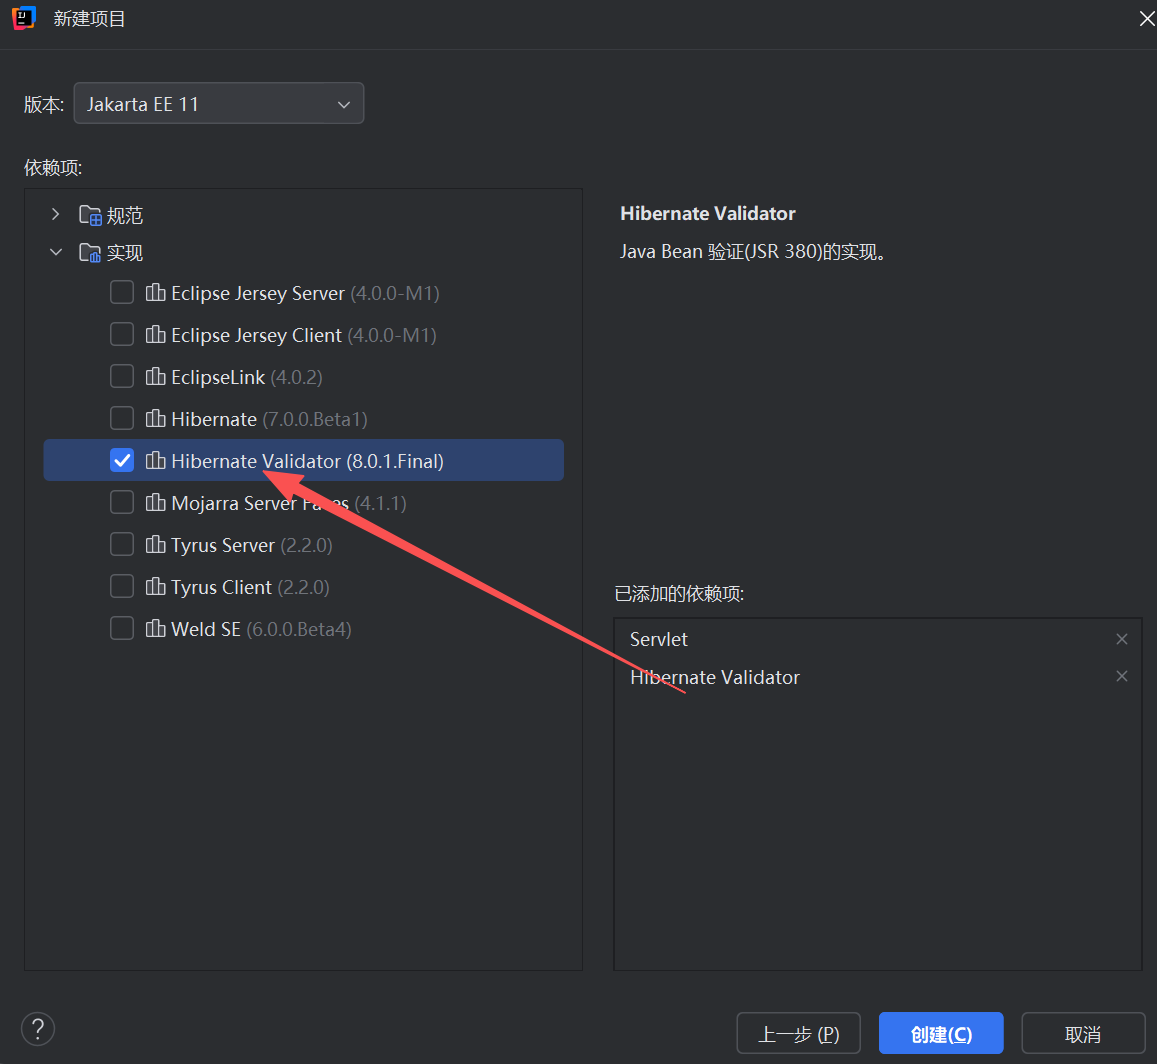Click the 实现 folder label
The width and height of the screenshot is (1157, 1064).
pos(125,253)
